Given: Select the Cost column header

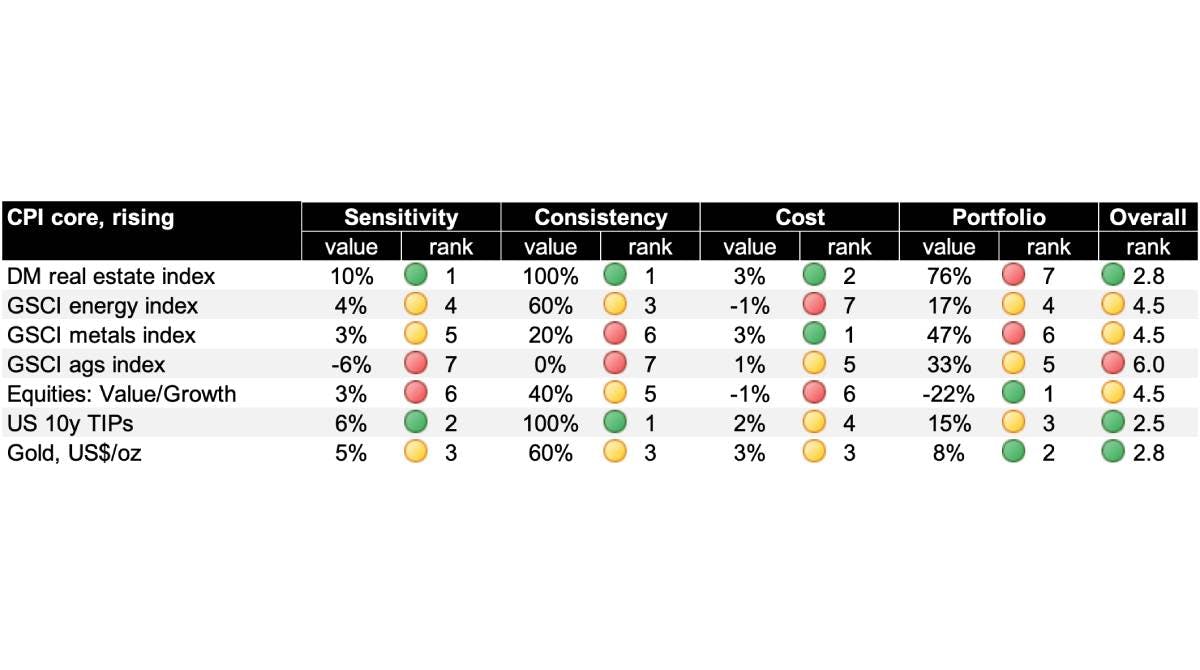Looking at the screenshot, I should pos(800,217).
